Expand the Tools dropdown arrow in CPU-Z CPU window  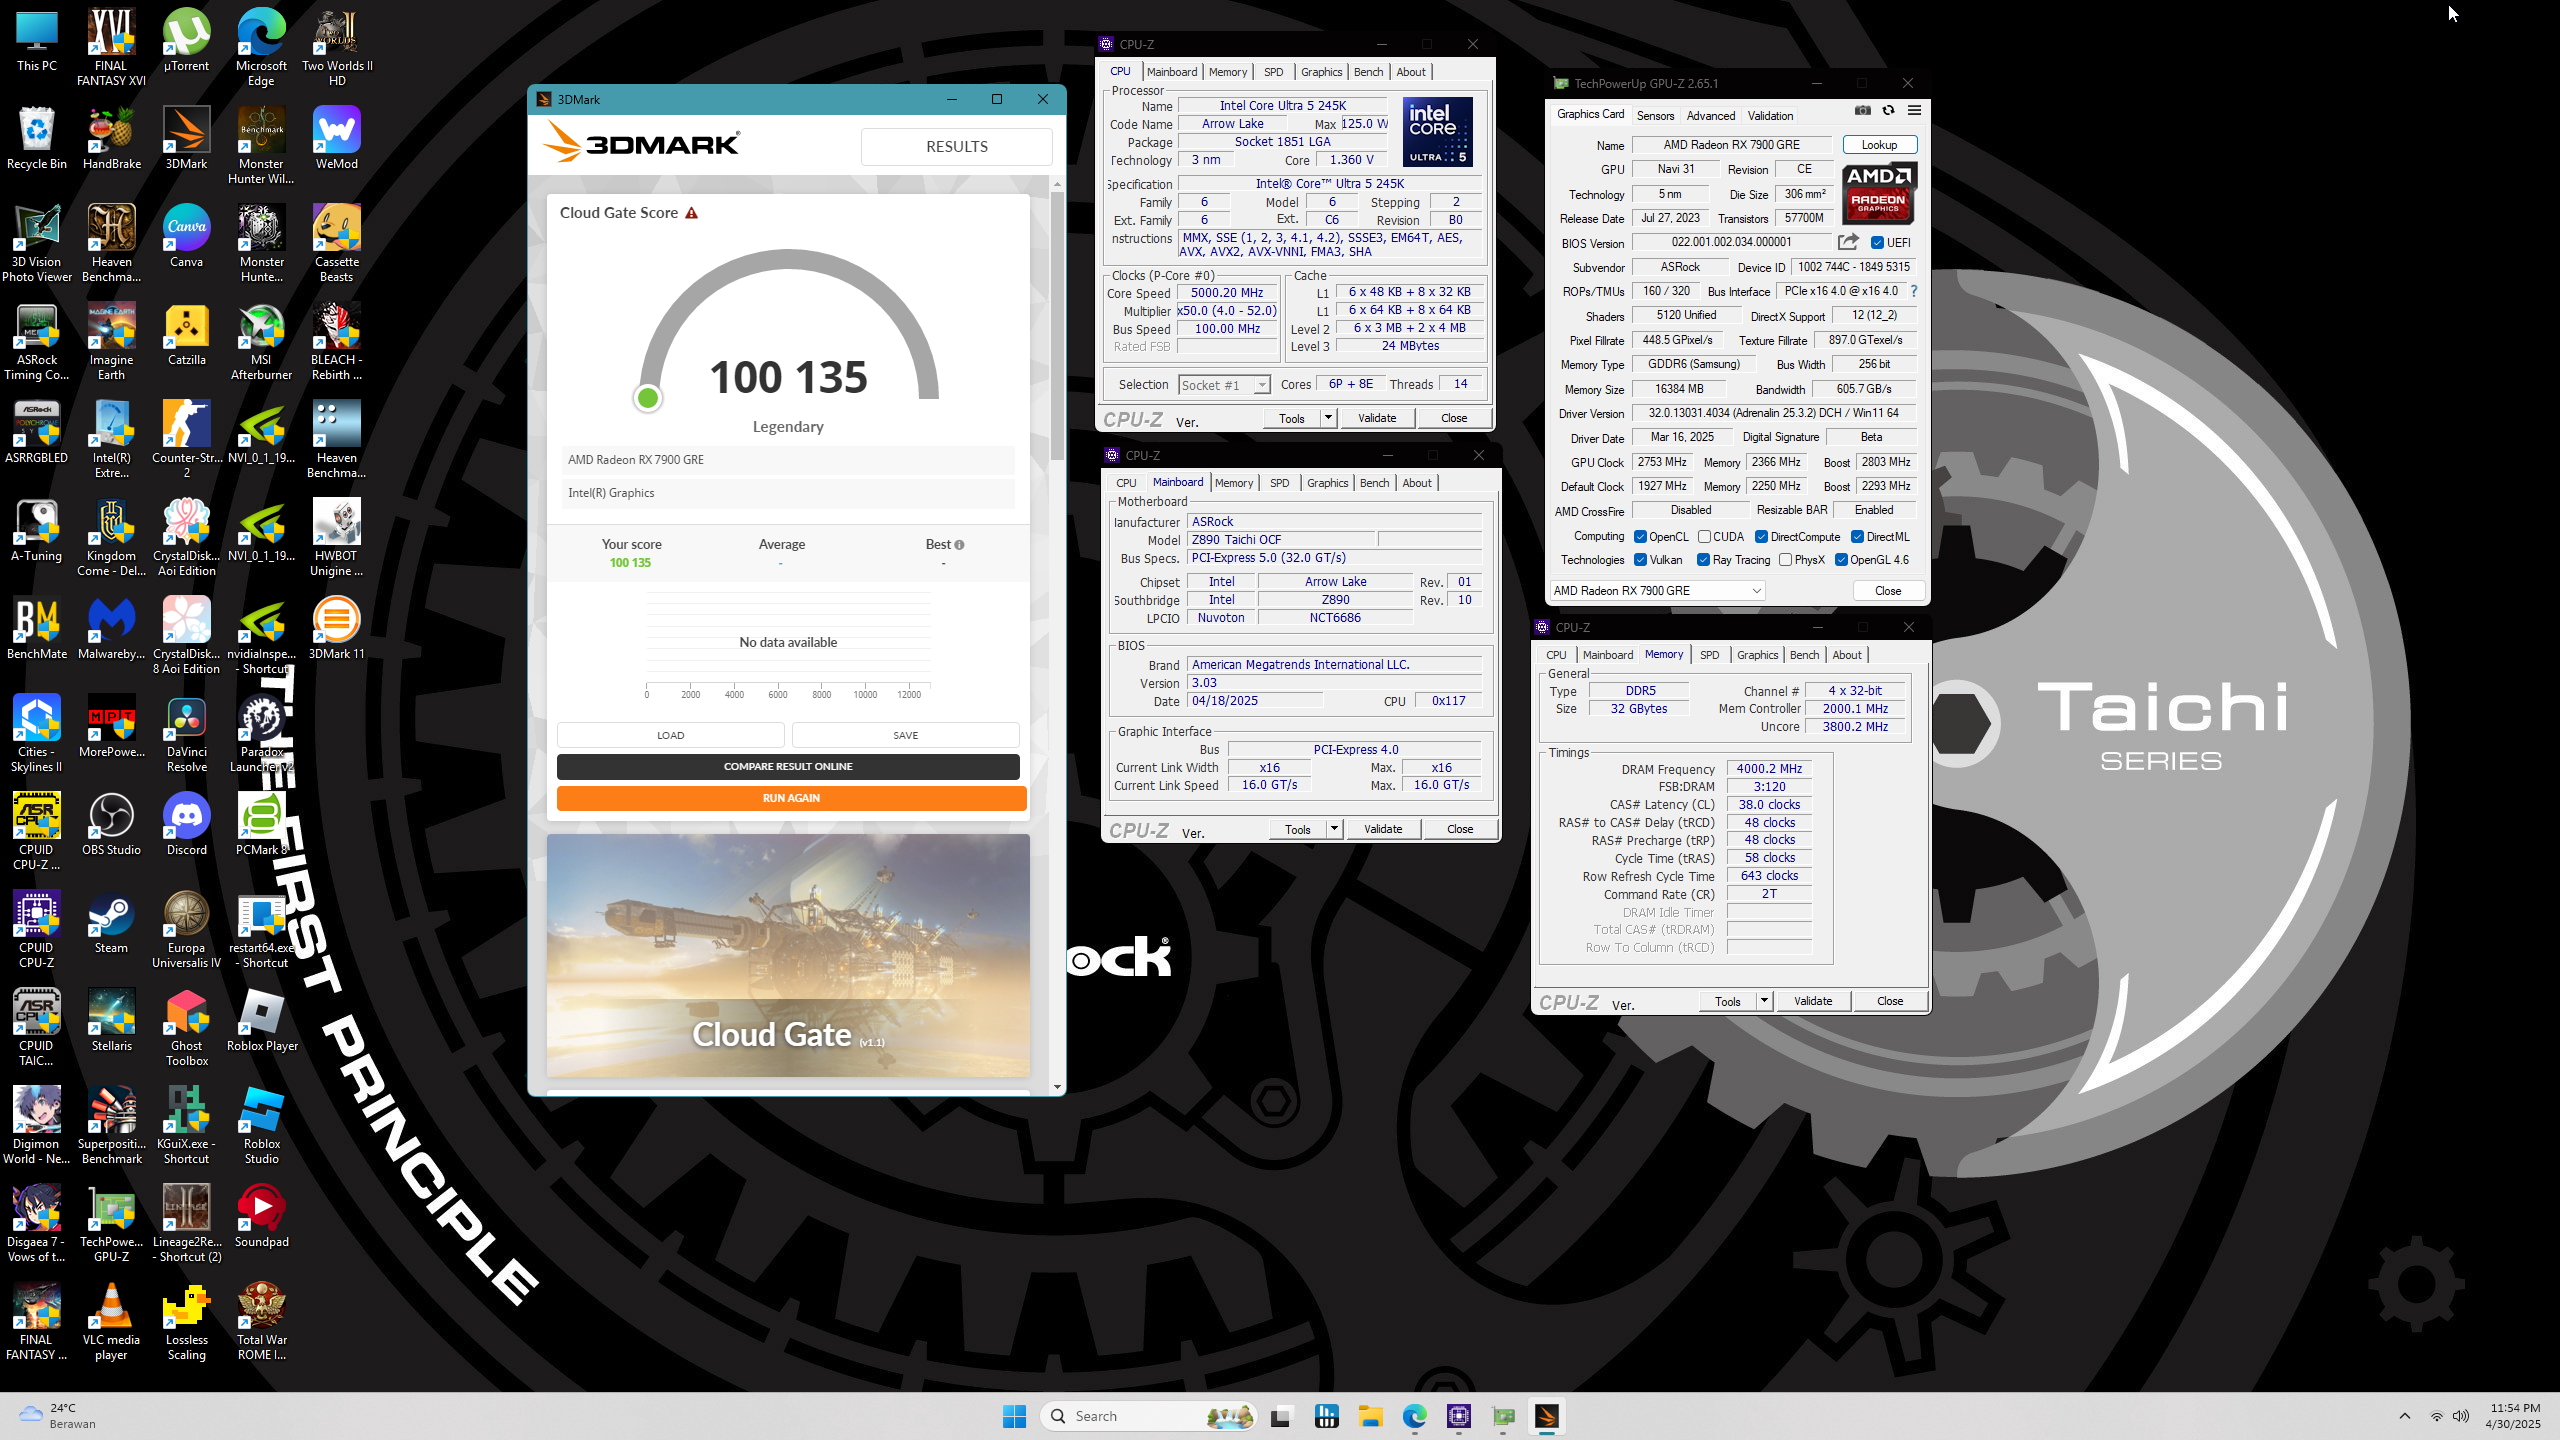(x=1328, y=418)
